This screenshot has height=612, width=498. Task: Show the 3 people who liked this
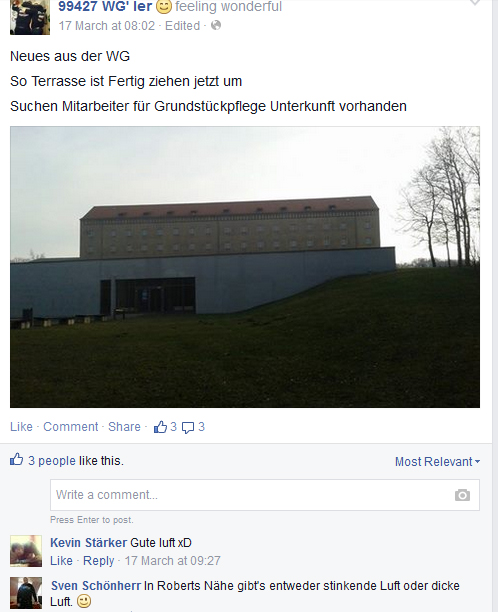[x=52, y=461]
